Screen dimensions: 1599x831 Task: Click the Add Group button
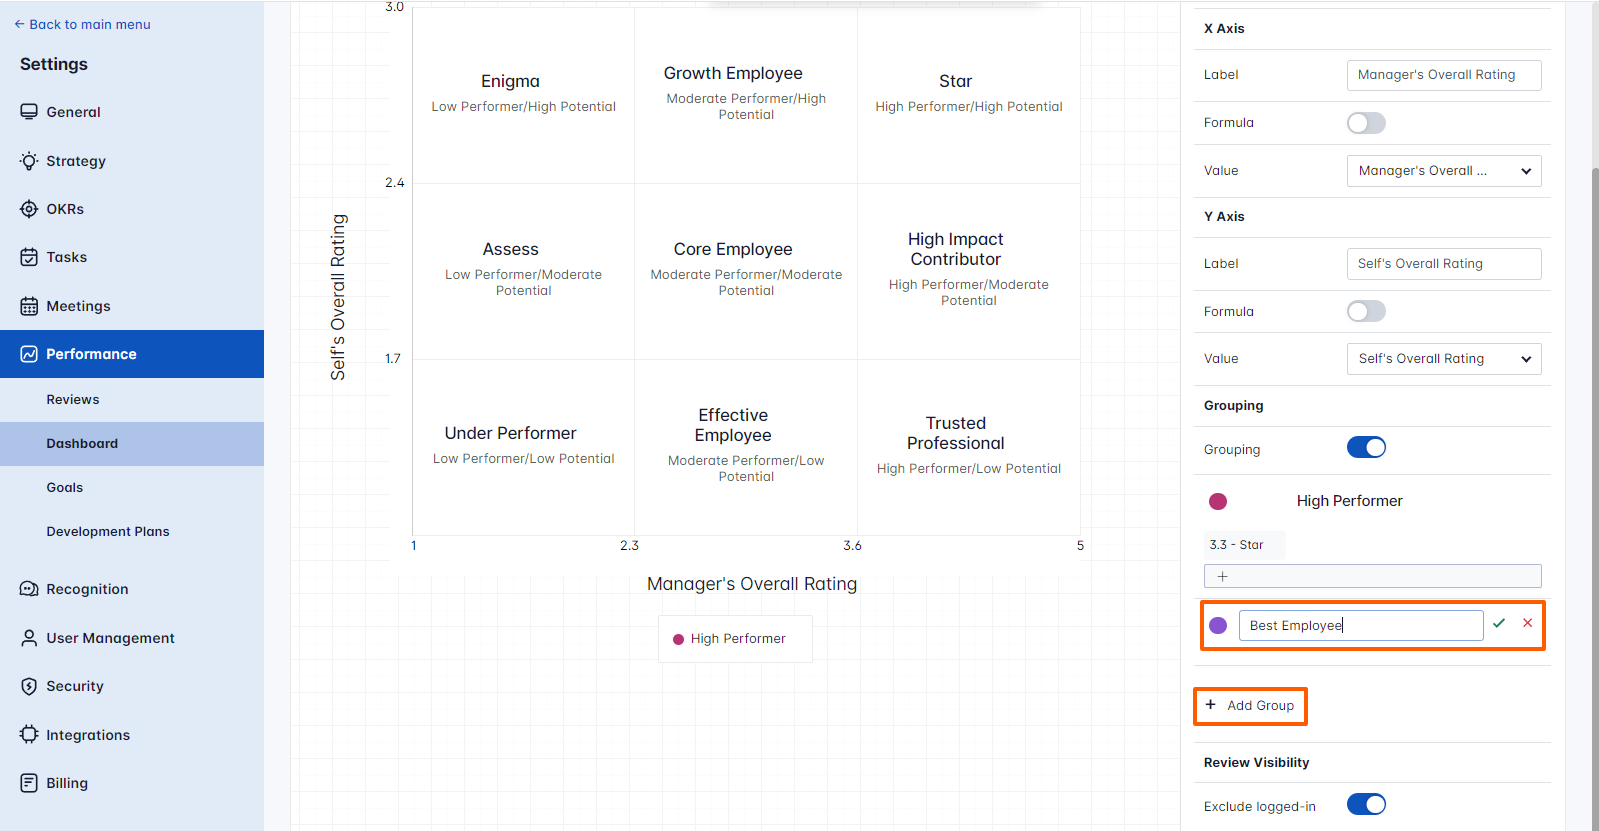click(x=1250, y=706)
